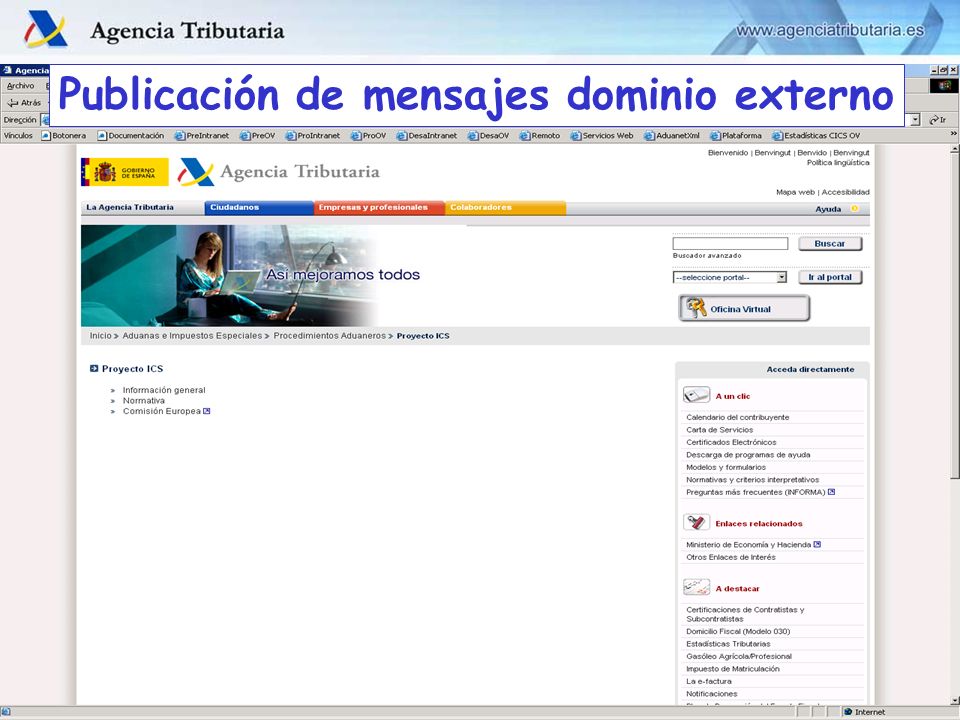The width and height of the screenshot is (960, 720).
Task: Click the A un clic section icon
Action: [x=696, y=396]
